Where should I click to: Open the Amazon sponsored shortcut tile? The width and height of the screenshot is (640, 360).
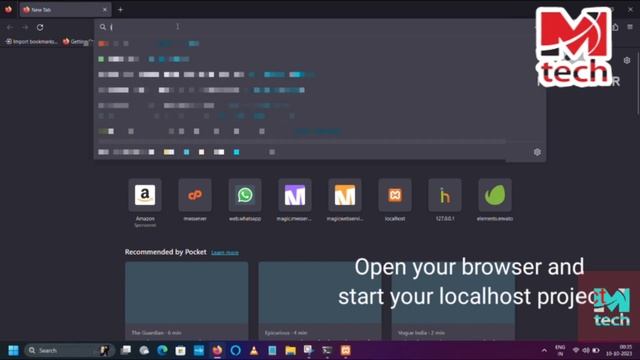(145, 195)
